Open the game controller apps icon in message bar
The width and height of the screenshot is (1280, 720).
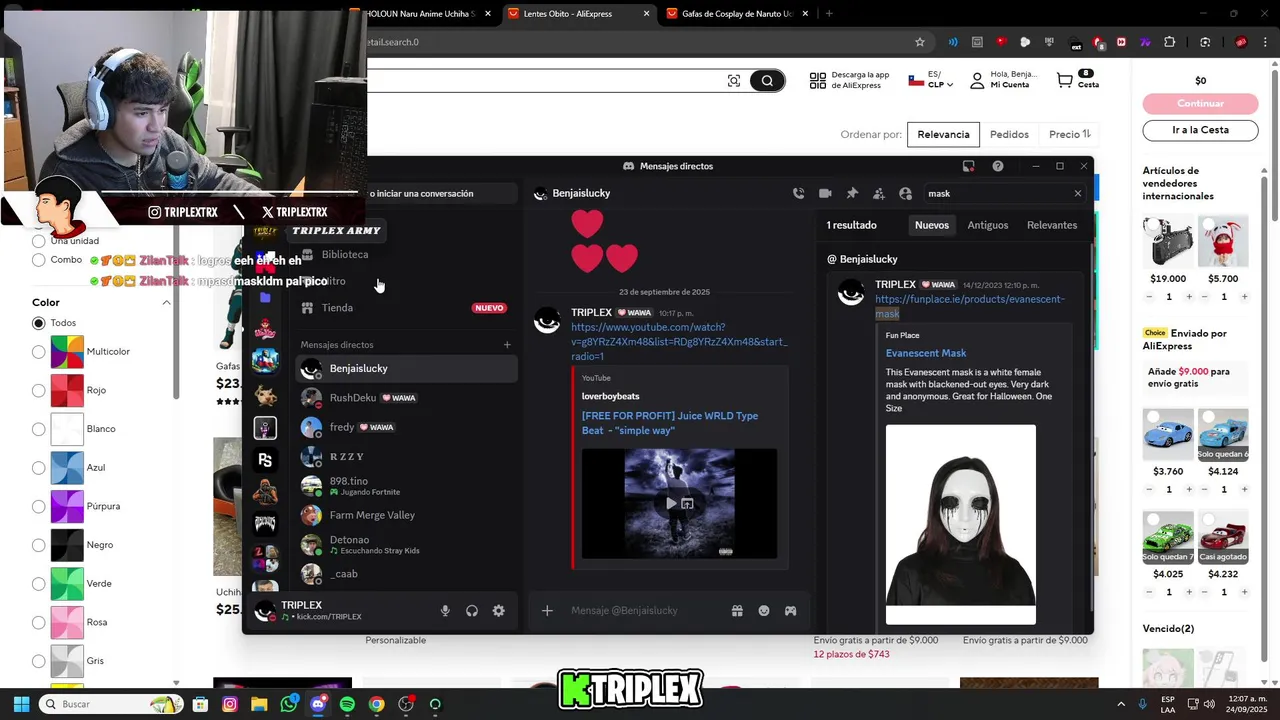point(790,610)
